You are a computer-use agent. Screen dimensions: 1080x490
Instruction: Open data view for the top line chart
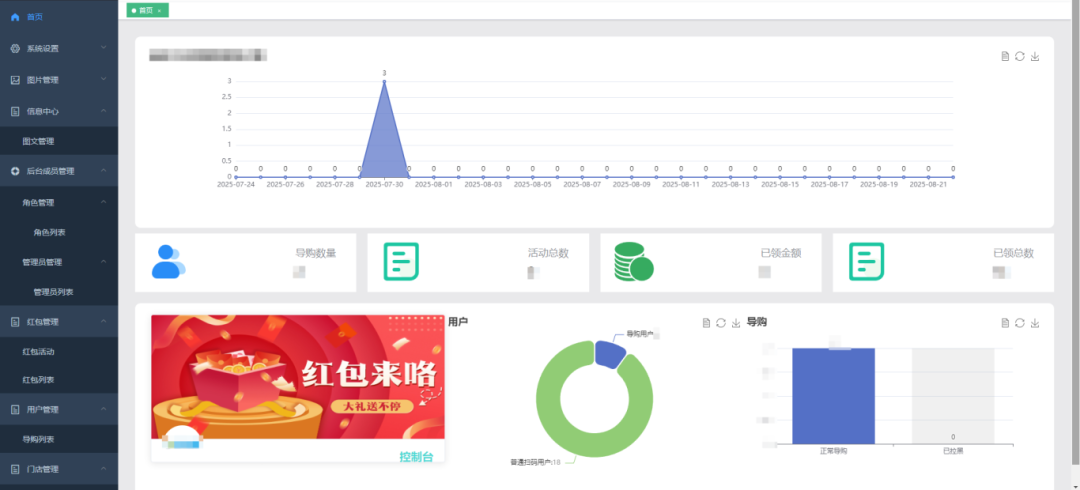tap(1005, 56)
